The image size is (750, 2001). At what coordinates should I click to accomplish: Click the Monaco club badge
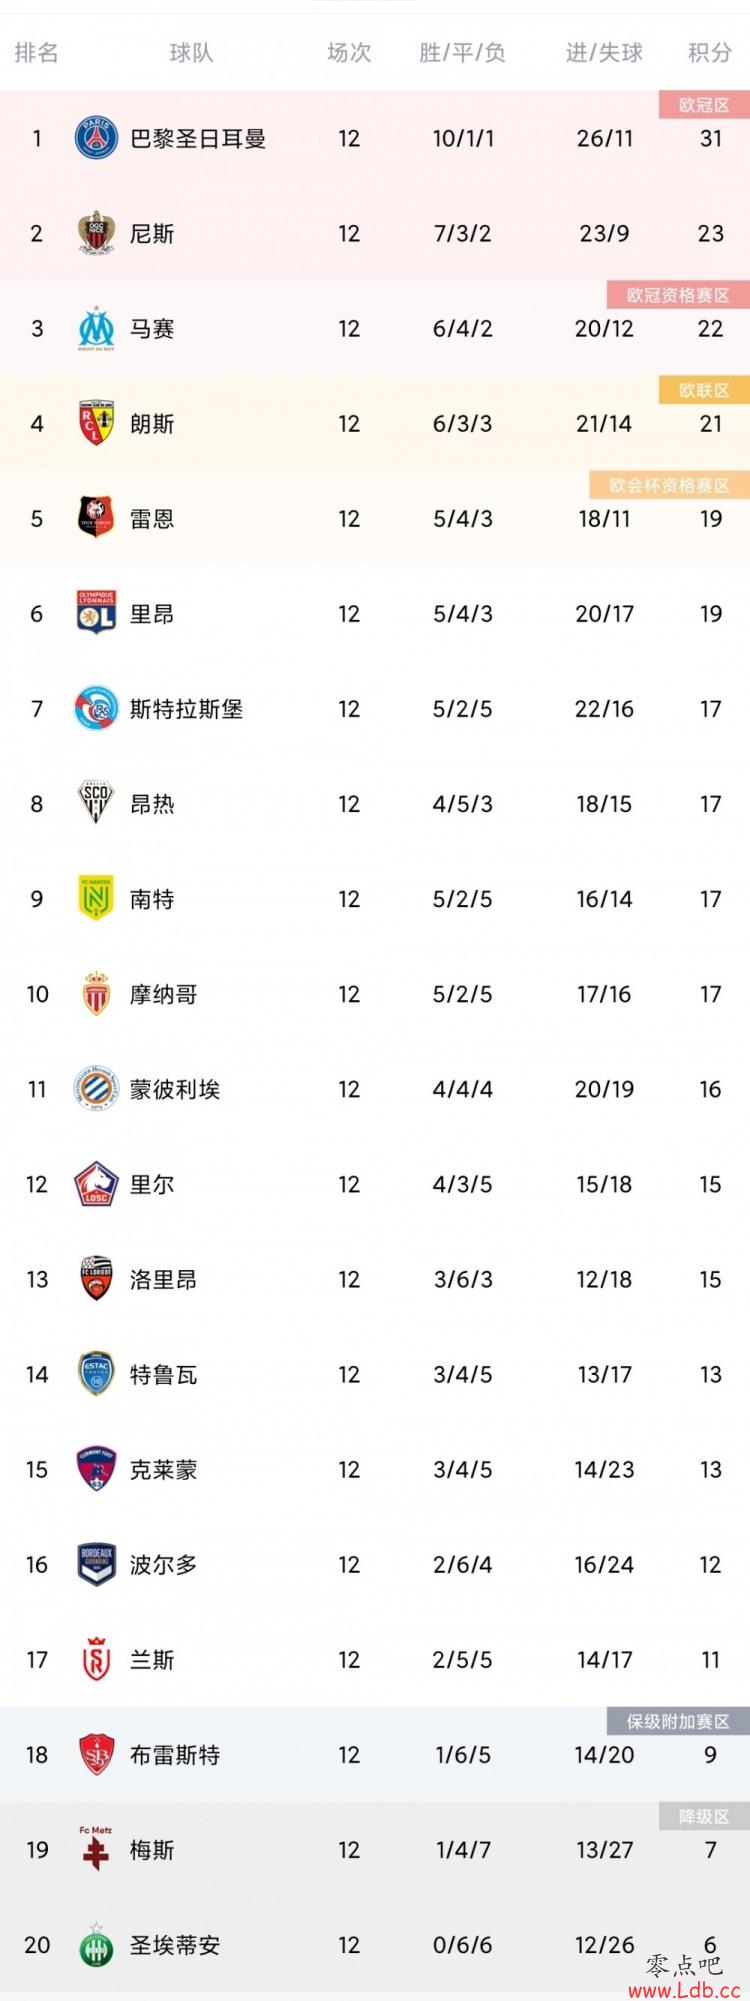97,993
